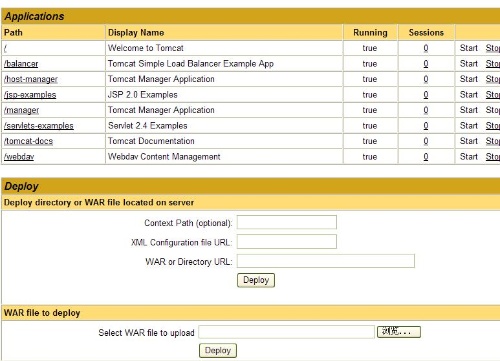Click the running 'true' value for /webdav
This screenshot has height=361, width=500.
point(370,157)
